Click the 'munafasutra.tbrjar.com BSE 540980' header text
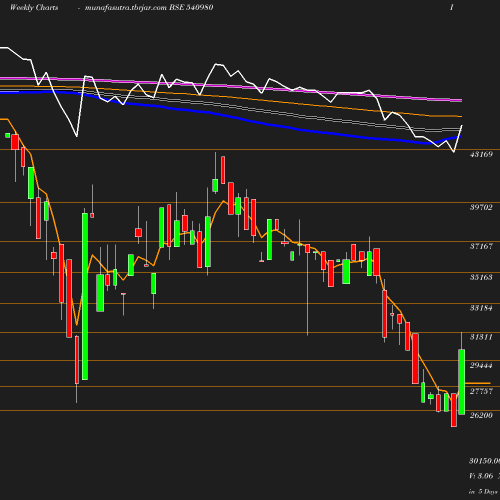The height and width of the screenshot is (500, 500). [x=149, y=8]
